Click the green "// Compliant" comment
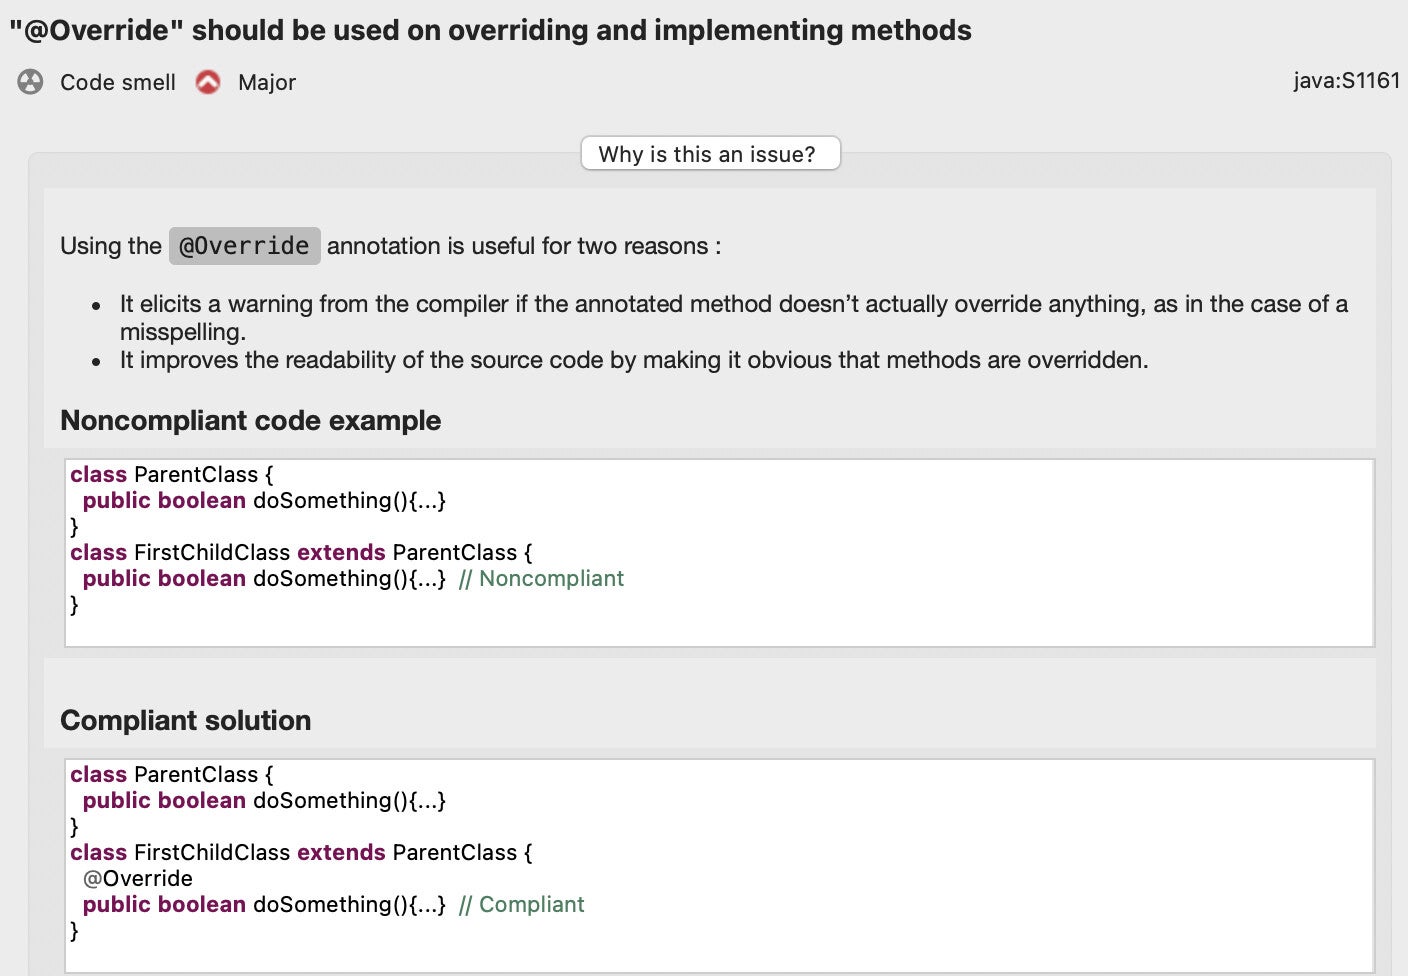The height and width of the screenshot is (980, 1408). coord(521,904)
